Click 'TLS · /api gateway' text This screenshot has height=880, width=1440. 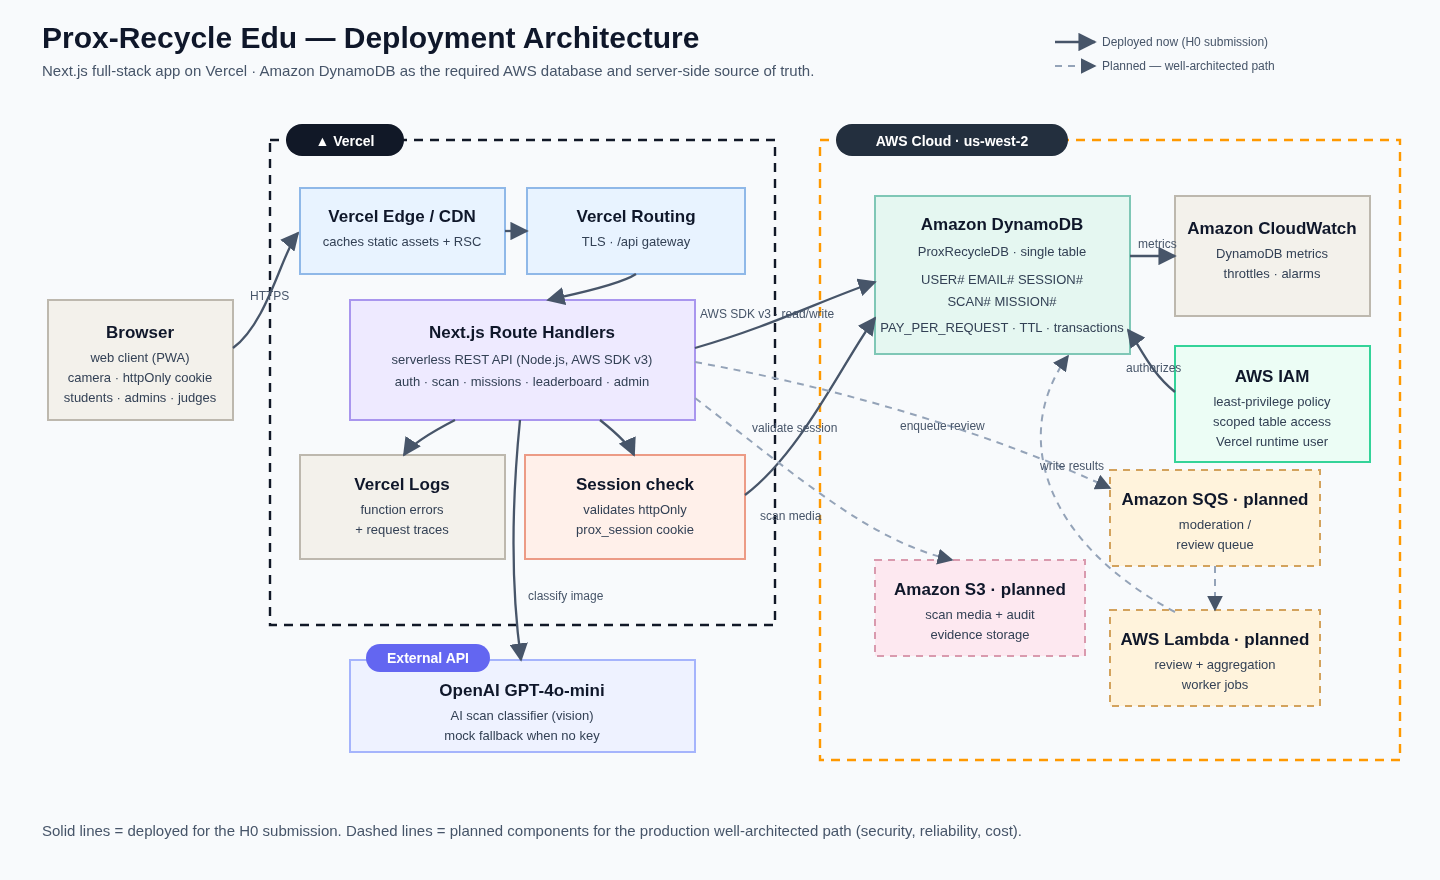pos(636,242)
